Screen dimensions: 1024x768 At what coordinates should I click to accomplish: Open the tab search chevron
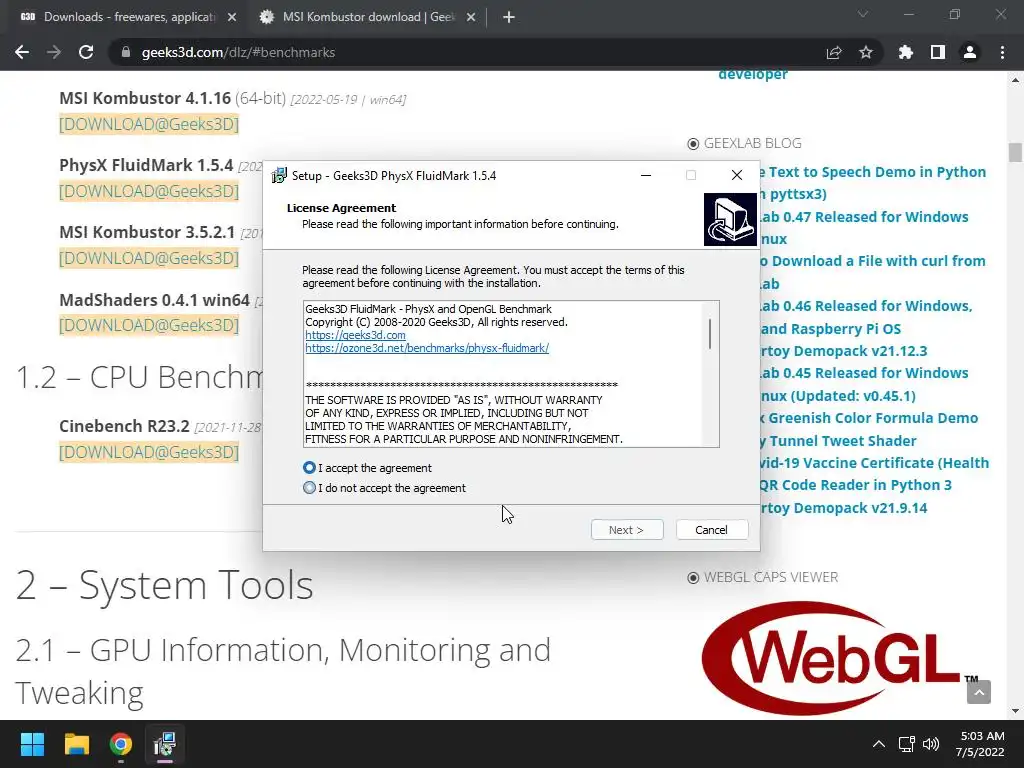863,14
